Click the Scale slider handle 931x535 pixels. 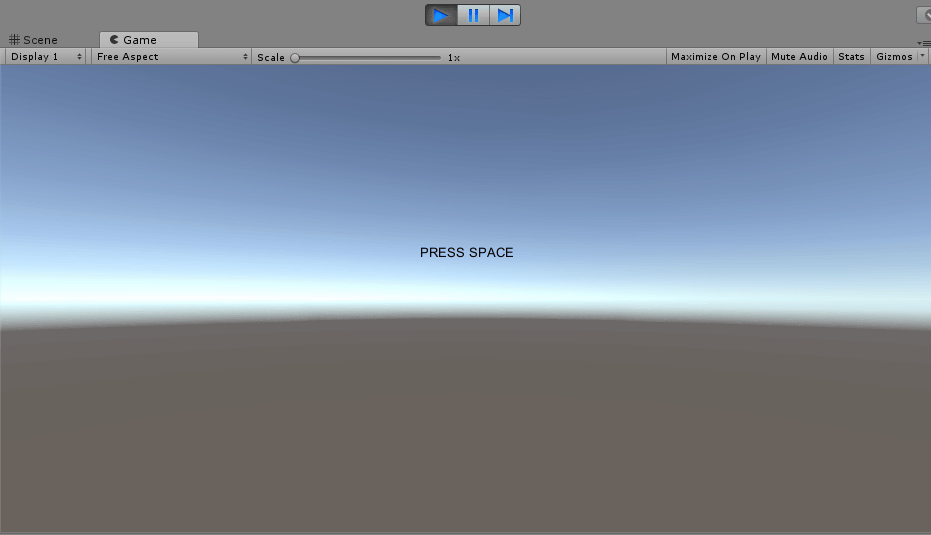[x=295, y=58]
